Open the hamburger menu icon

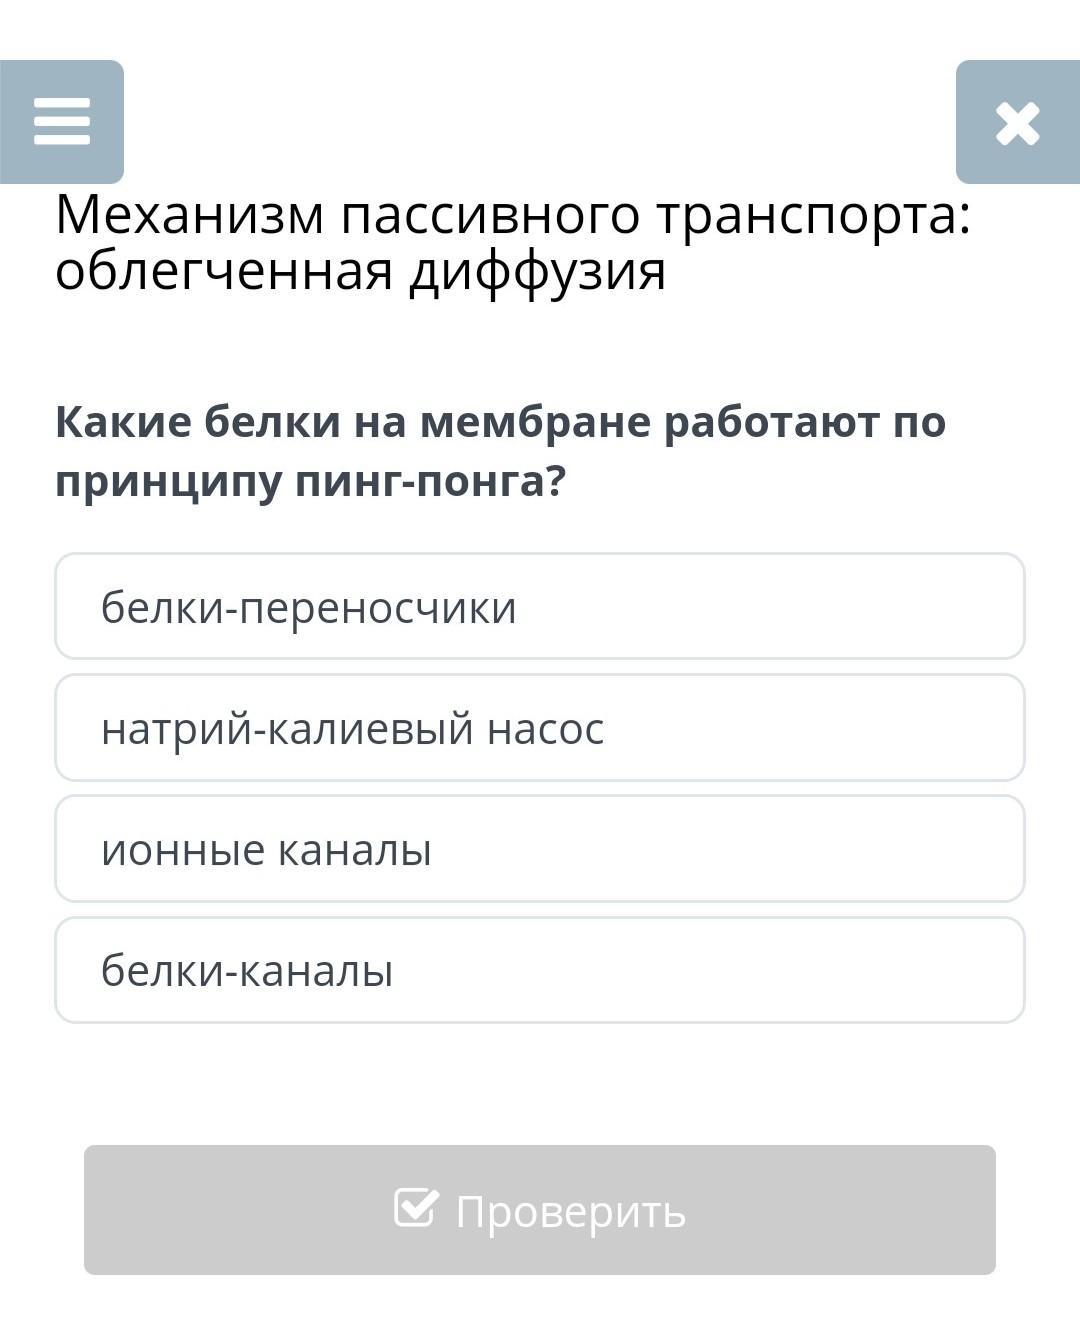(62, 122)
